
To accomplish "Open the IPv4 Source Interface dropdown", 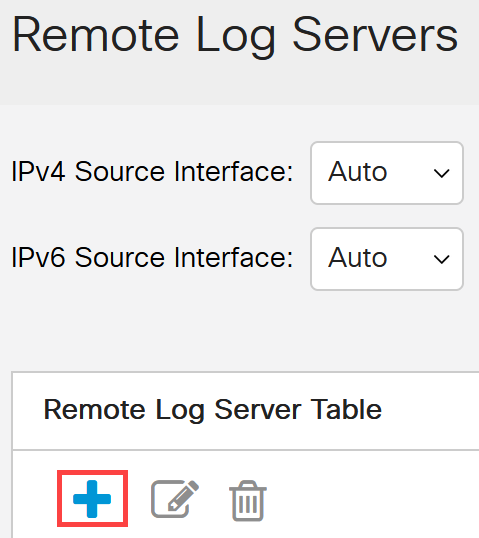I will 387,173.
